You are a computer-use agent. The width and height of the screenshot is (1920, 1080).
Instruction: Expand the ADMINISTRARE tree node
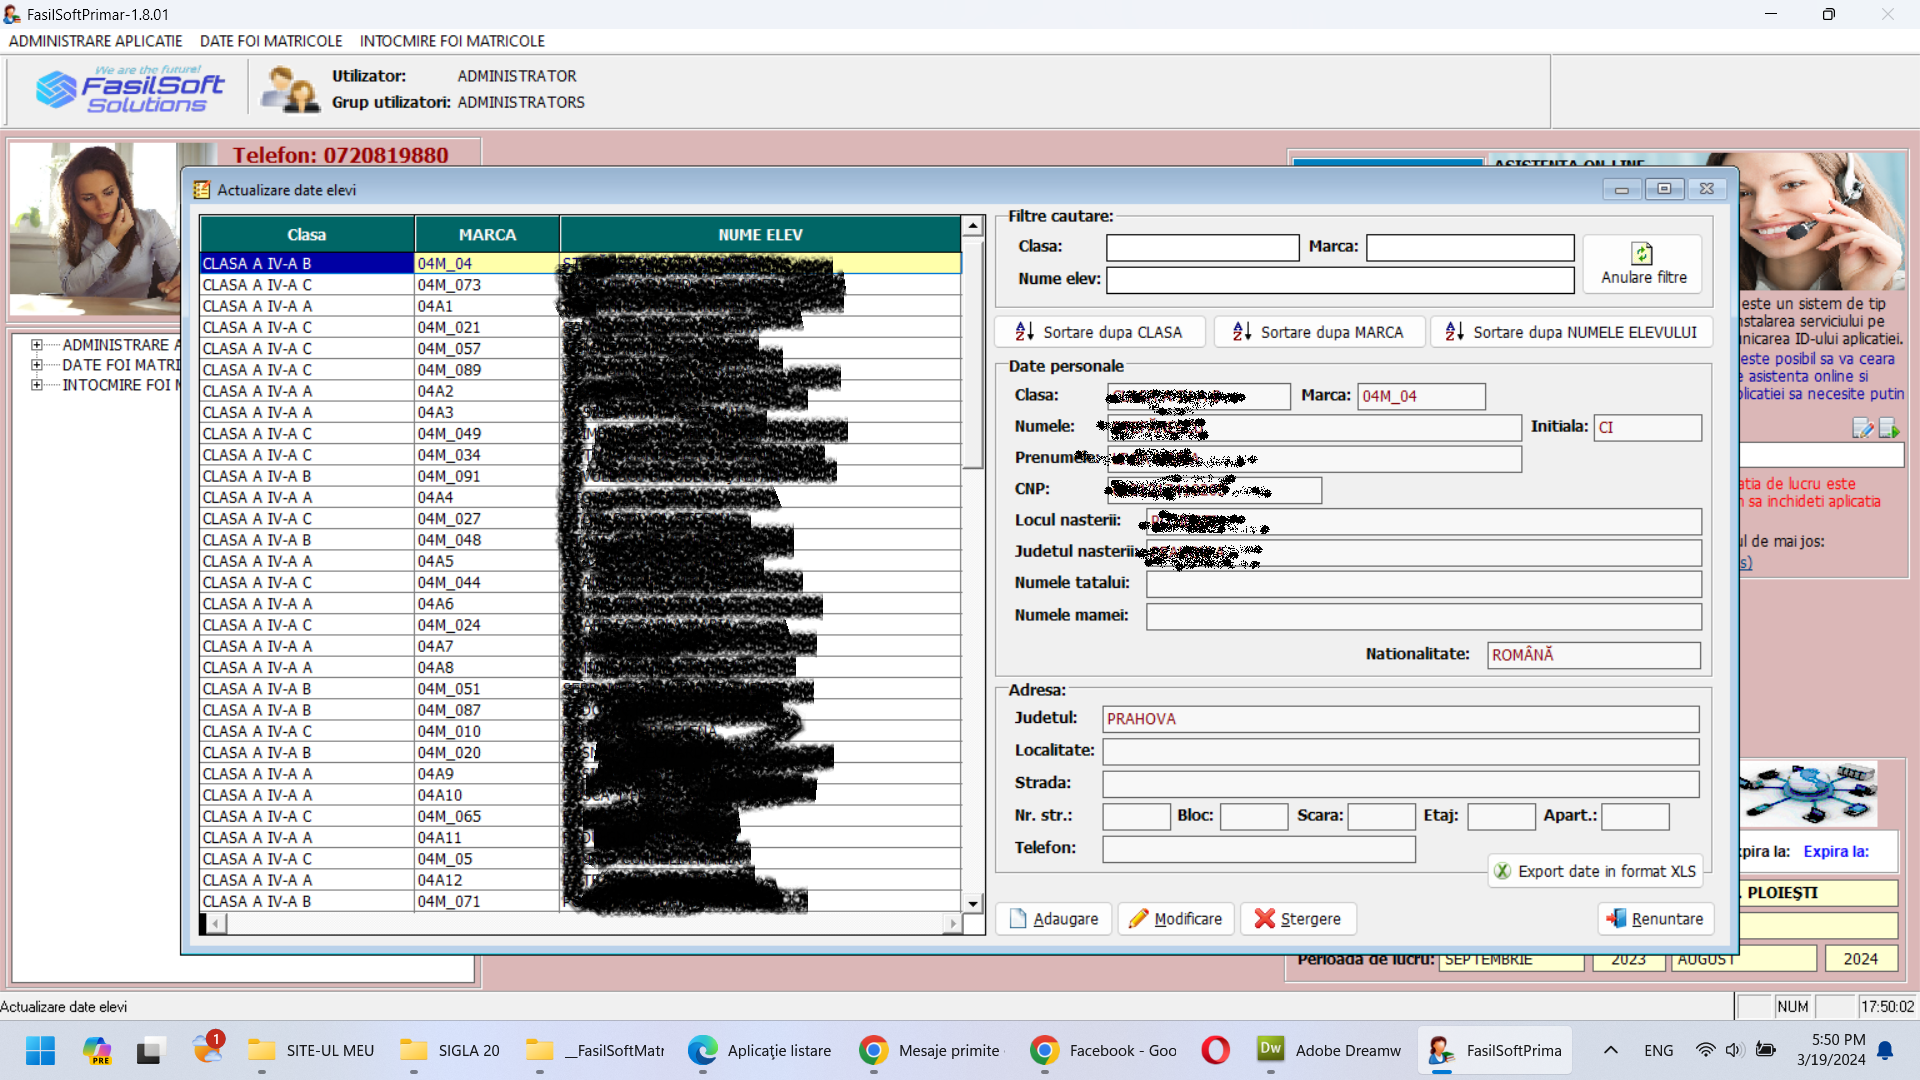[37, 345]
